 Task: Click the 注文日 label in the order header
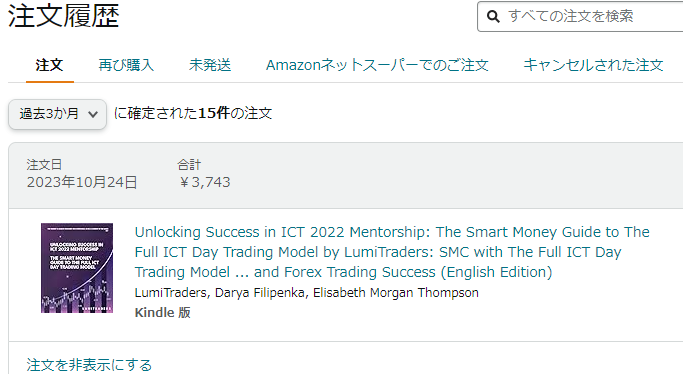44,165
